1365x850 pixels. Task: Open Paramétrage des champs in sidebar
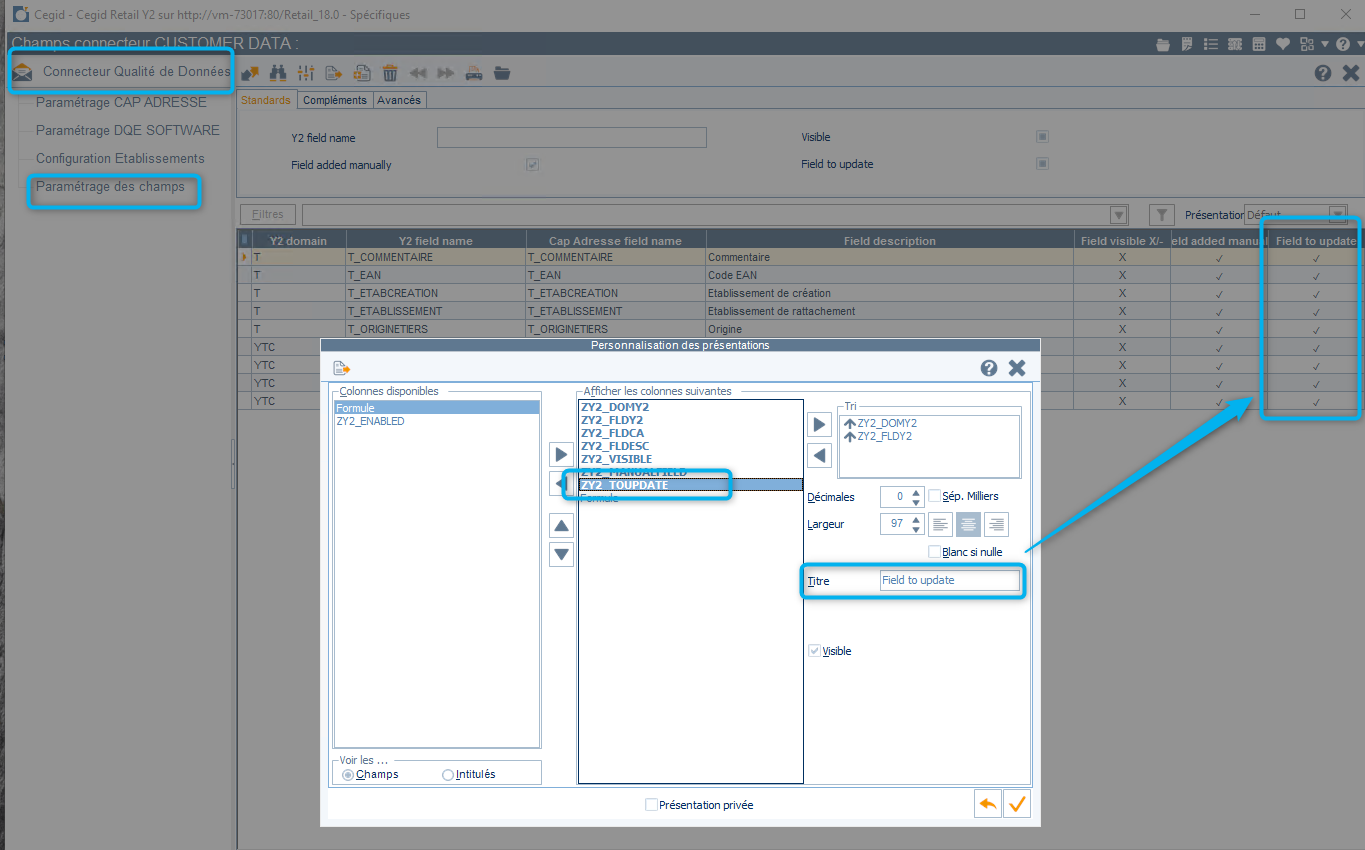pos(110,186)
